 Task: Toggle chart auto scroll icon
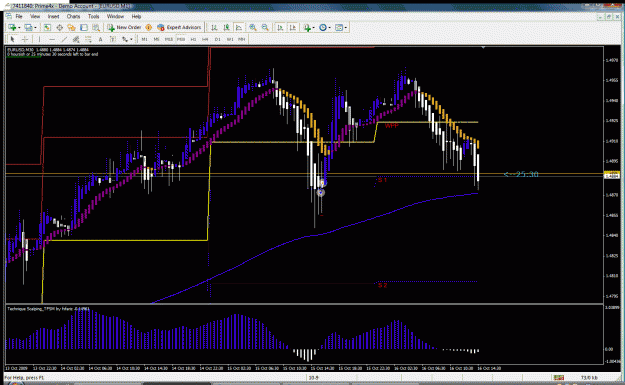[280, 27]
